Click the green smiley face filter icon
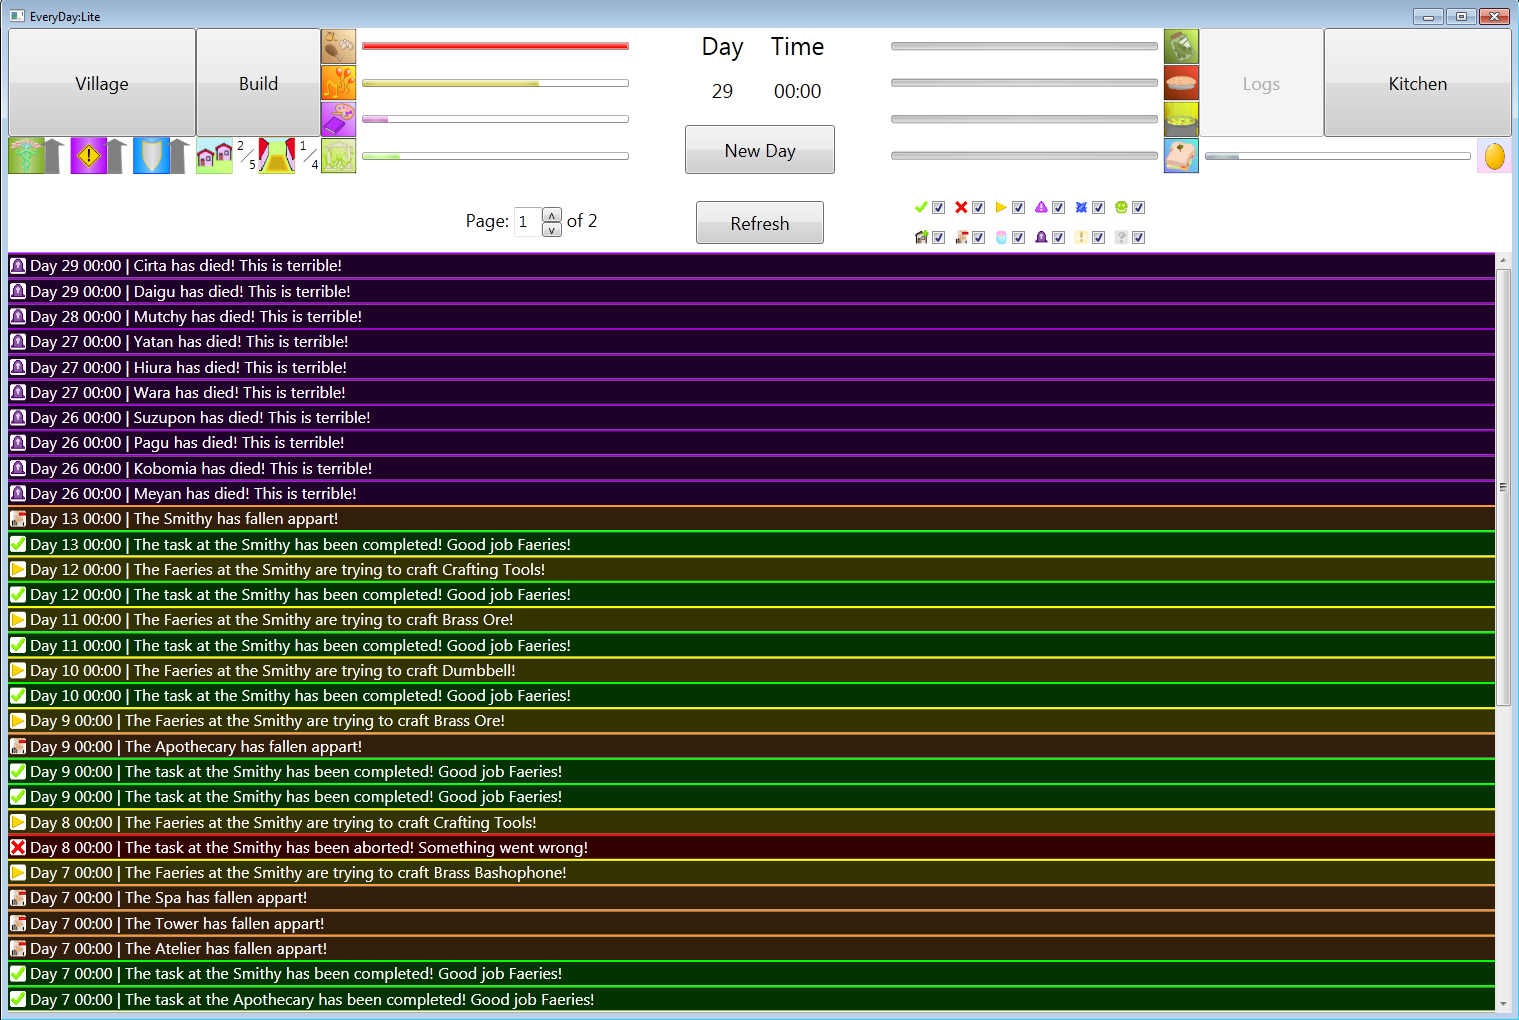The width and height of the screenshot is (1519, 1020). pyautogui.click(x=1121, y=207)
